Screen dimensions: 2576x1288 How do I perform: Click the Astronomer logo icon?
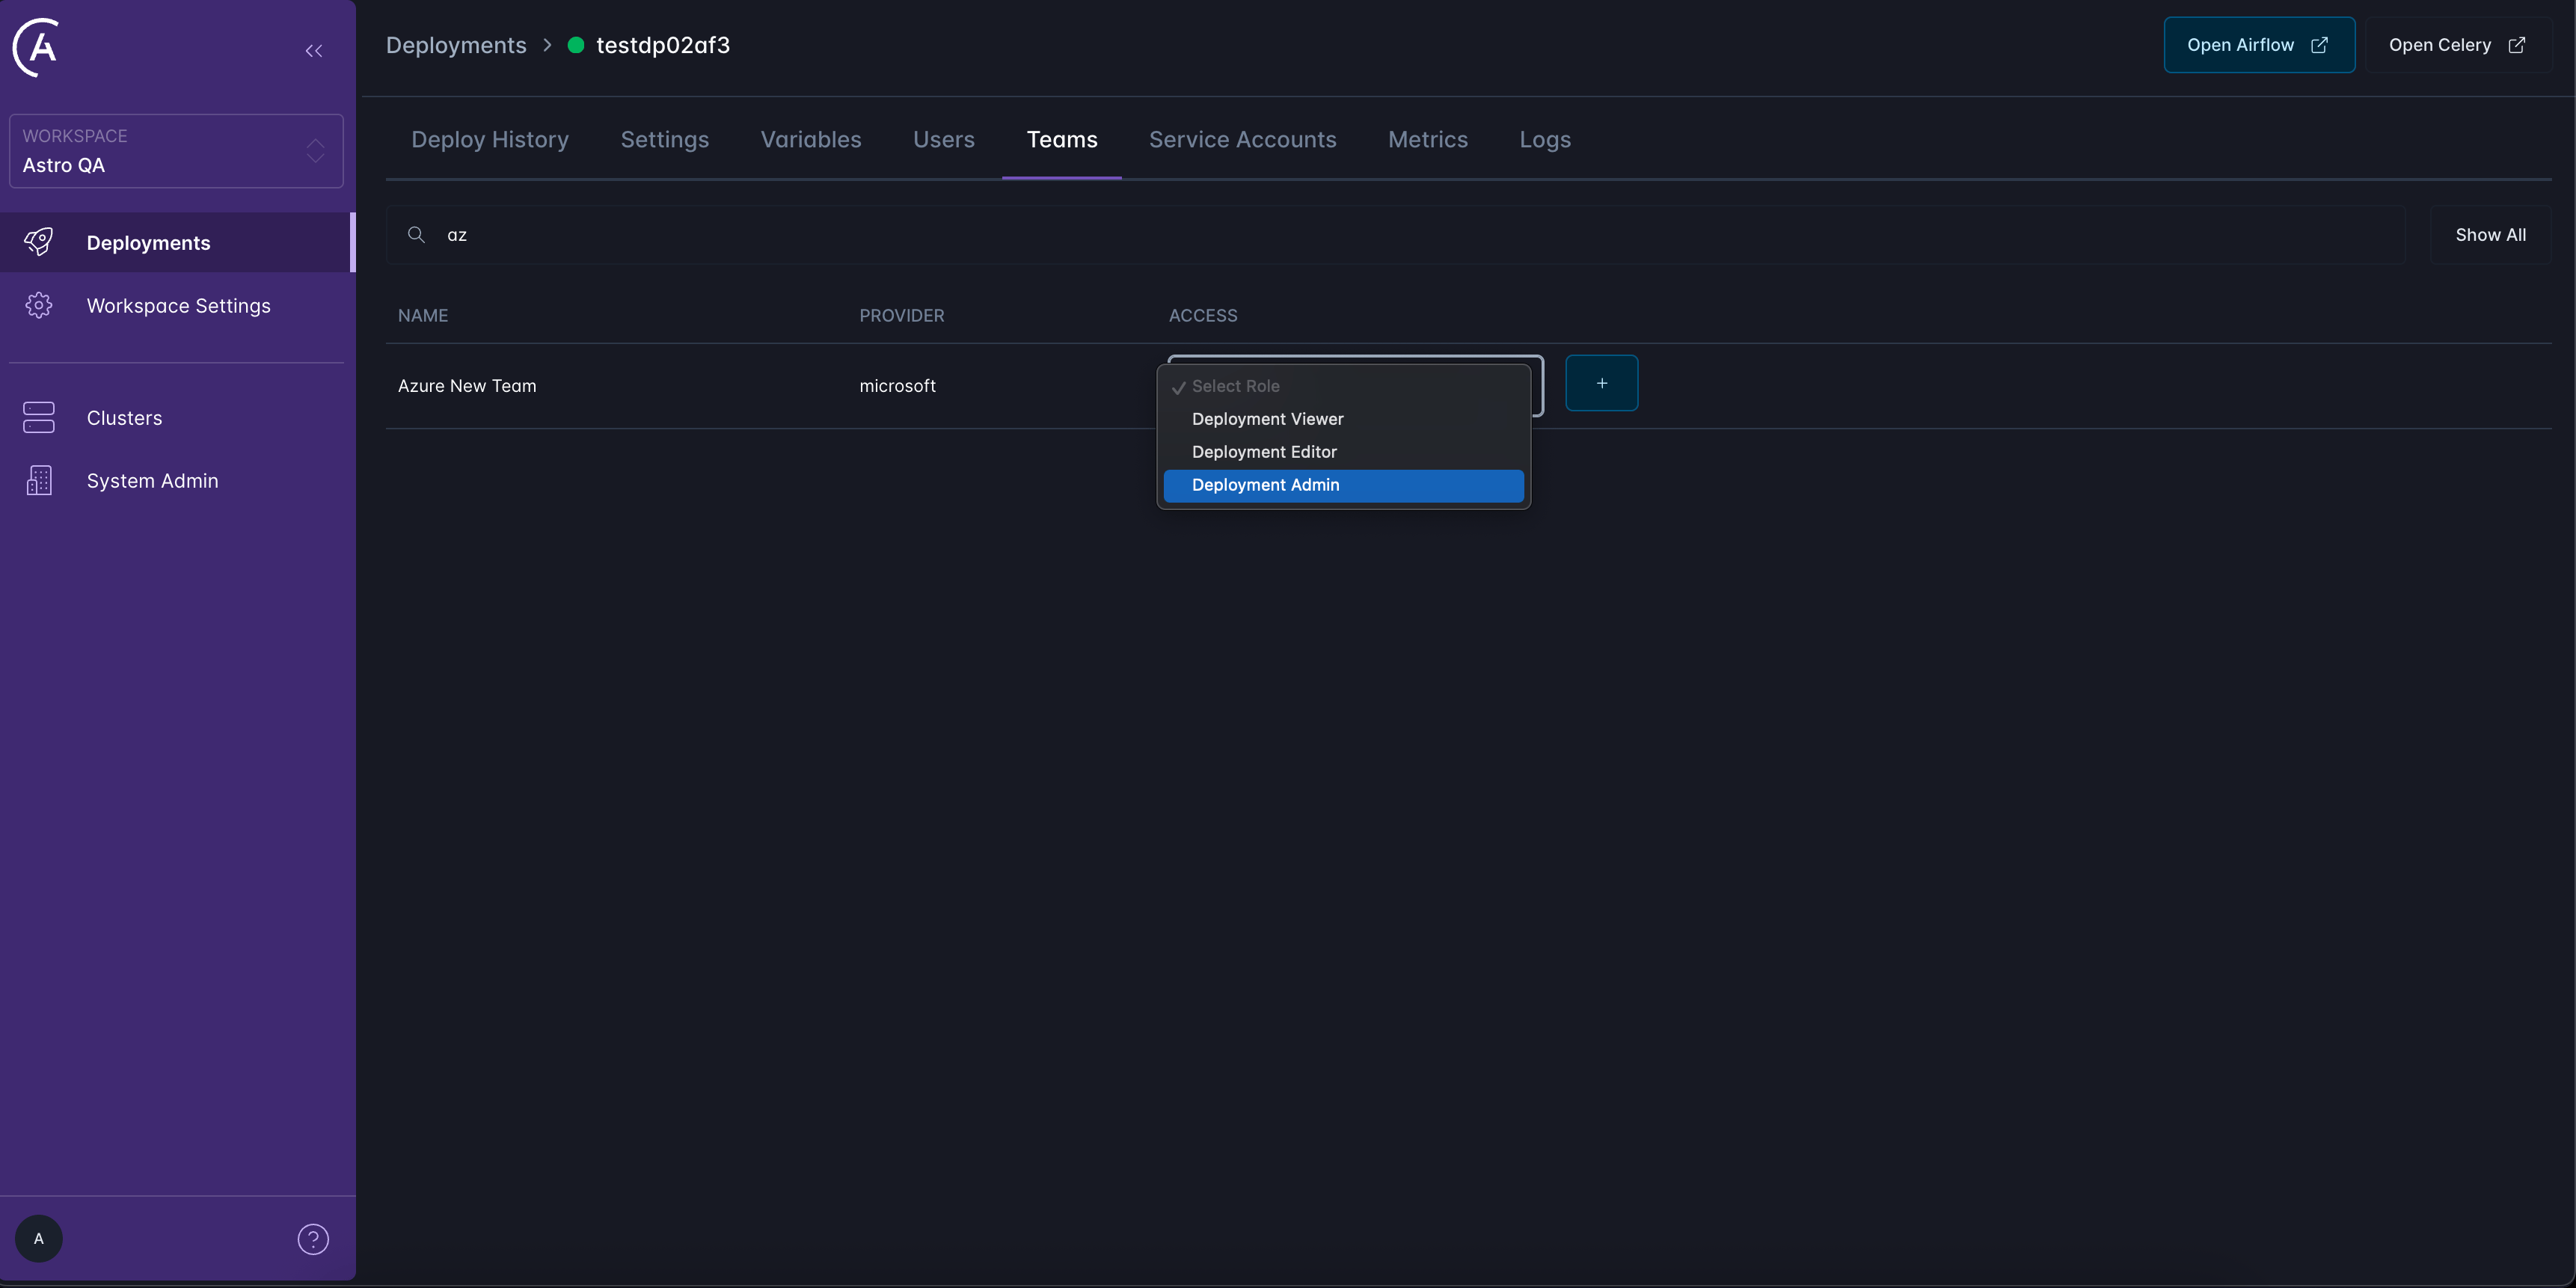click(36, 46)
